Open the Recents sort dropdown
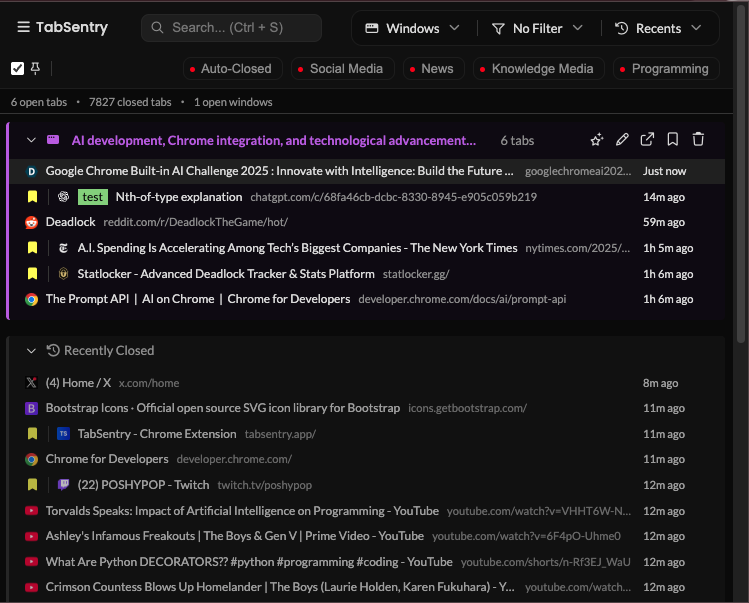The height and width of the screenshot is (603, 749). coord(658,28)
